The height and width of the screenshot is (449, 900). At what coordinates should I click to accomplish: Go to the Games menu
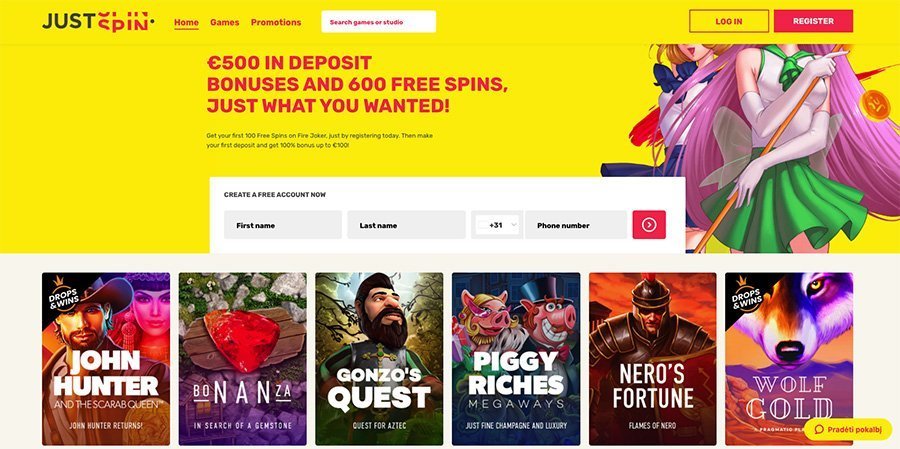coord(224,22)
